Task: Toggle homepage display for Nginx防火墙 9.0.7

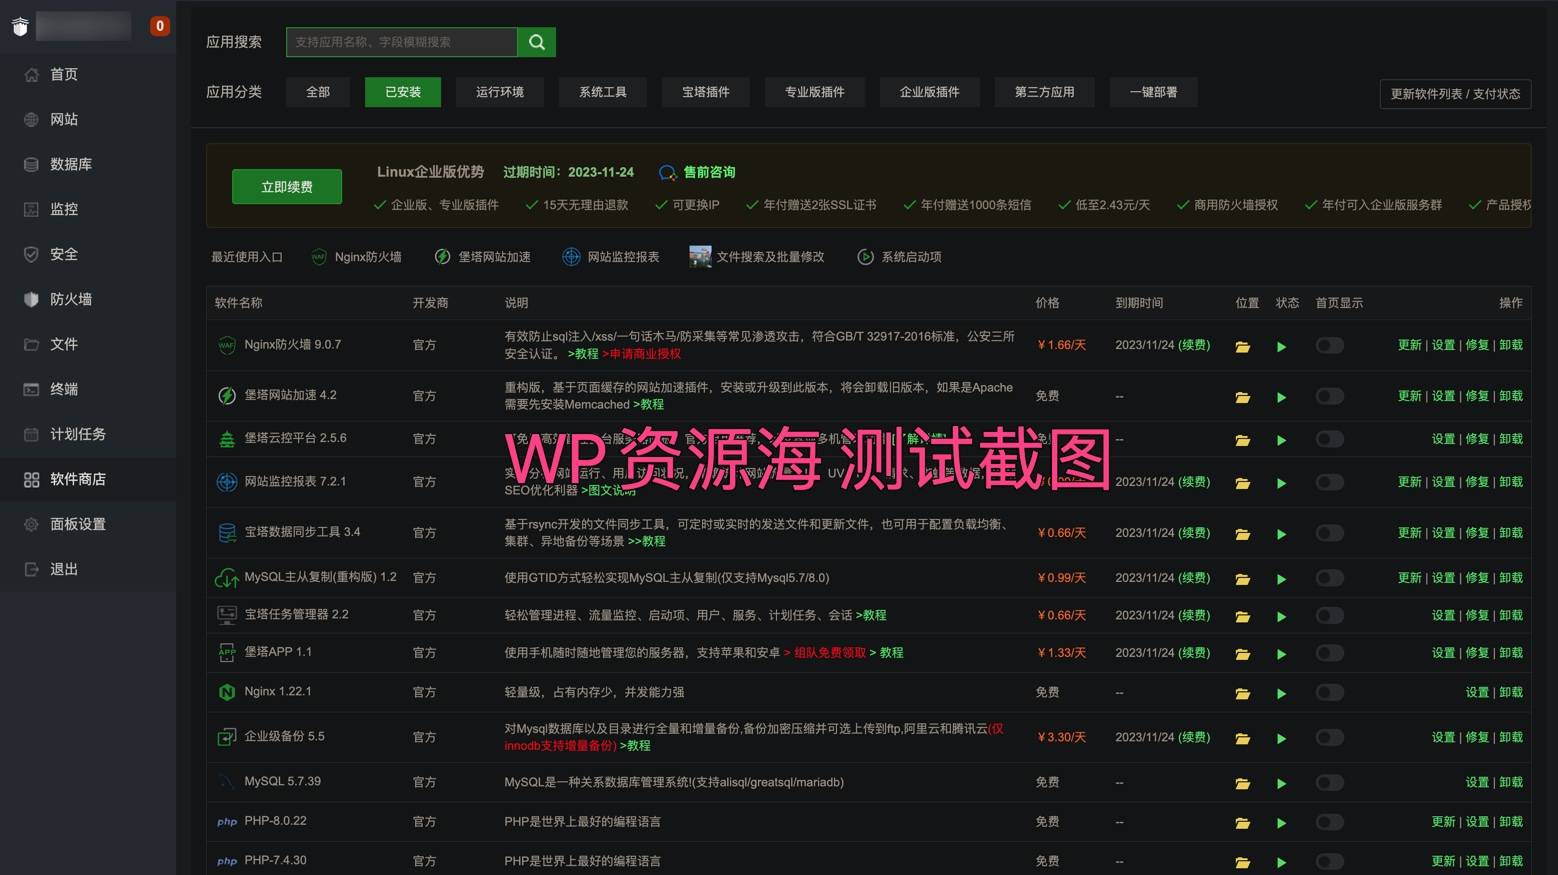Action: click(x=1329, y=345)
